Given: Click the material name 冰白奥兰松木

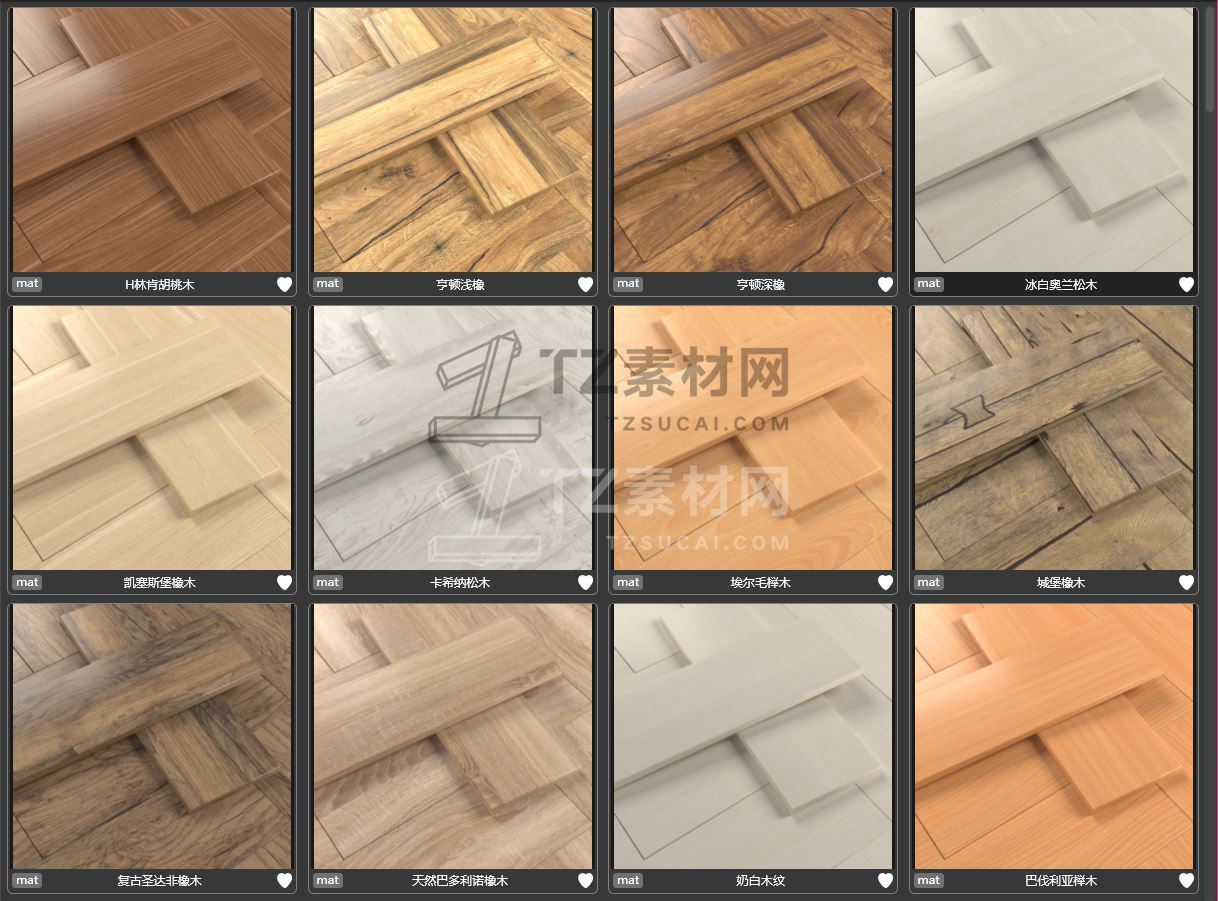Looking at the screenshot, I should (x=1061, y=285).
